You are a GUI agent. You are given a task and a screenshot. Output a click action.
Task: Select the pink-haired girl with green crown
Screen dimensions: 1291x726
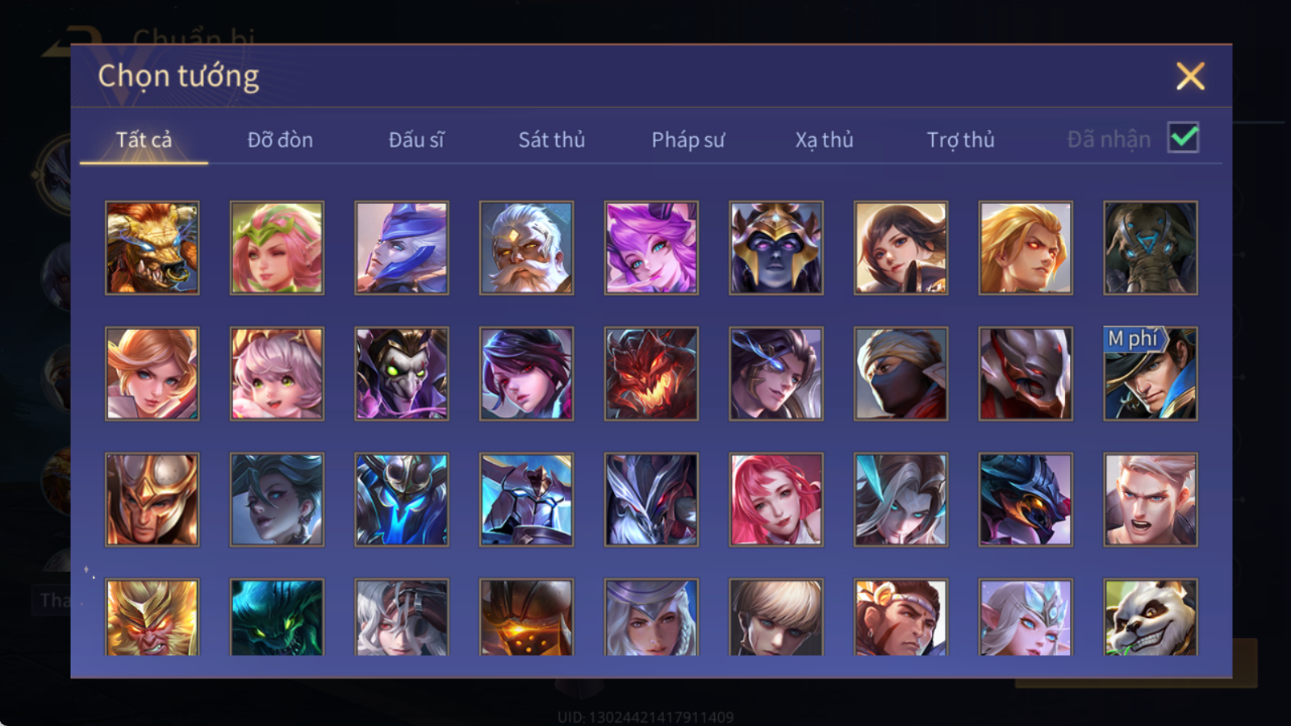coord(277,248)
